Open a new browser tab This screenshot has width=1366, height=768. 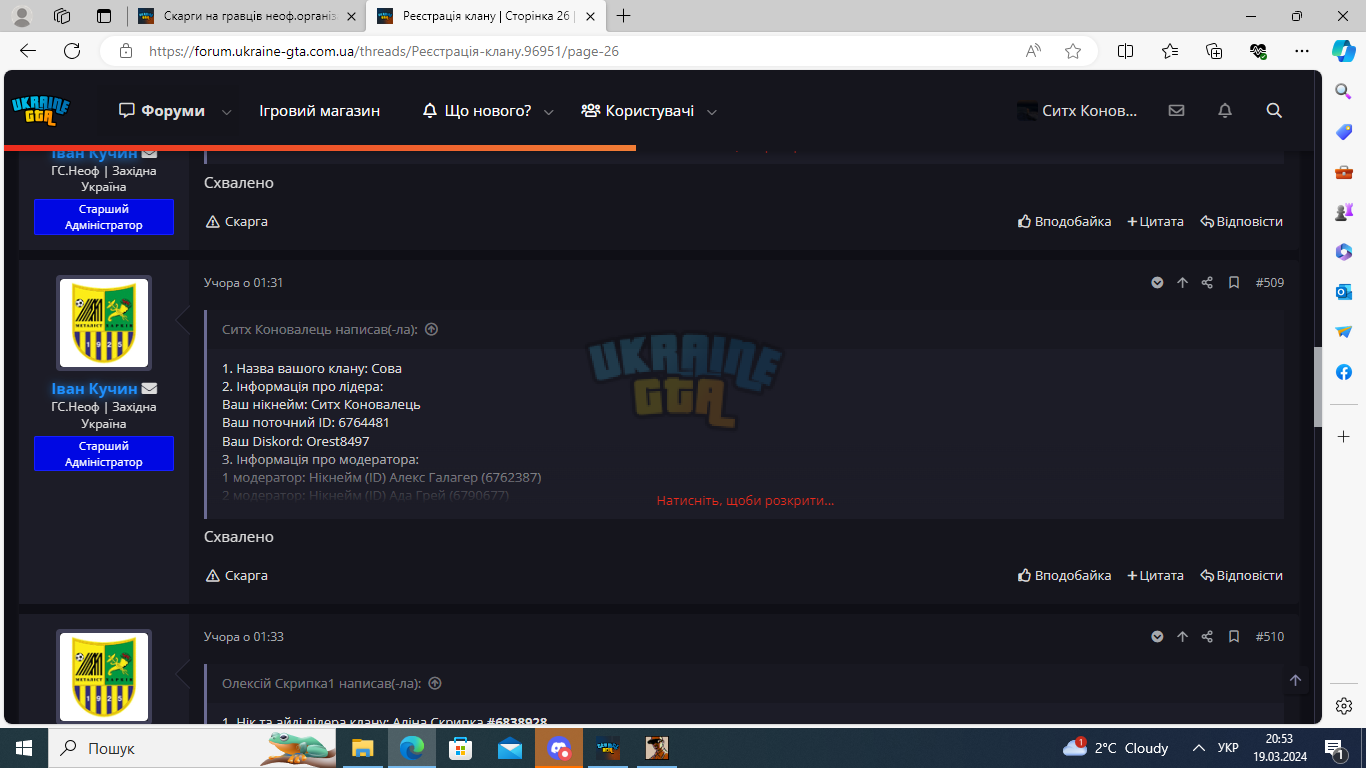tap(624, 16)
